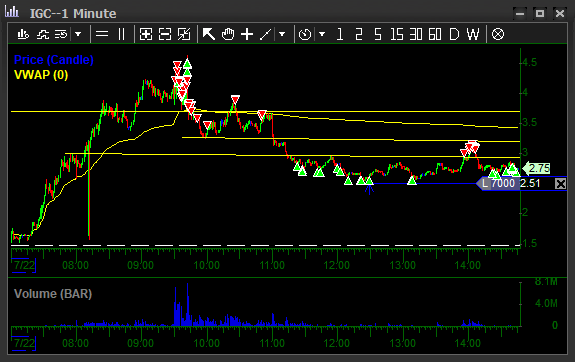Click the 7/22 date on volume axis

point(24,343)
